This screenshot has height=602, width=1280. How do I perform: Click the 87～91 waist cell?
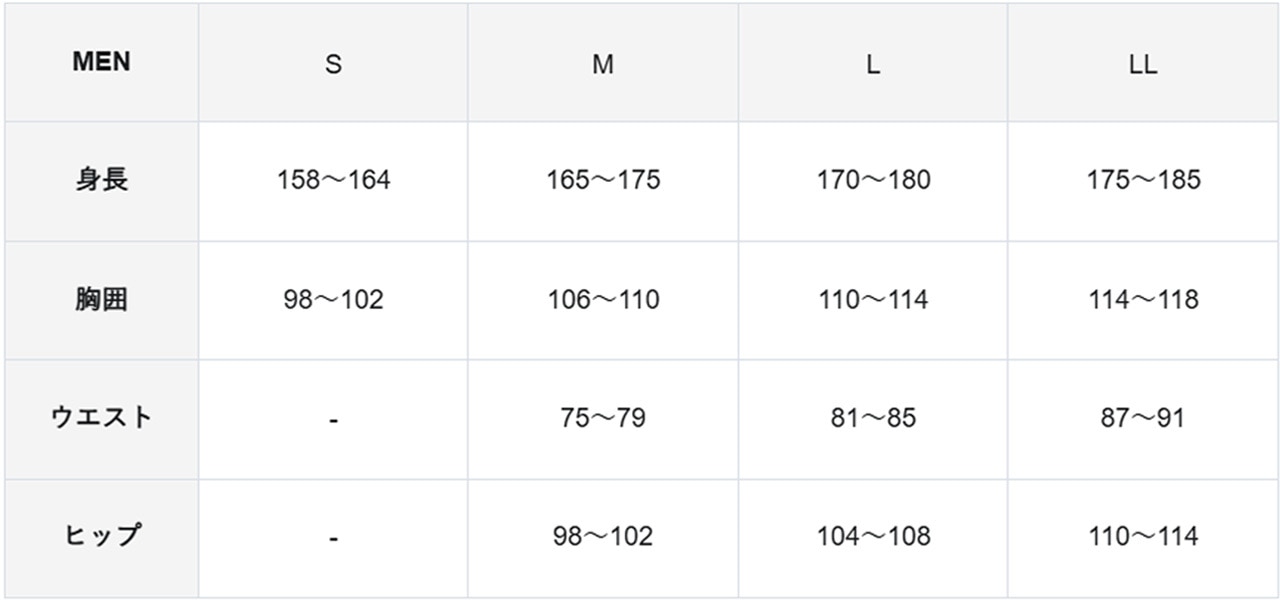coord(1143,417)
